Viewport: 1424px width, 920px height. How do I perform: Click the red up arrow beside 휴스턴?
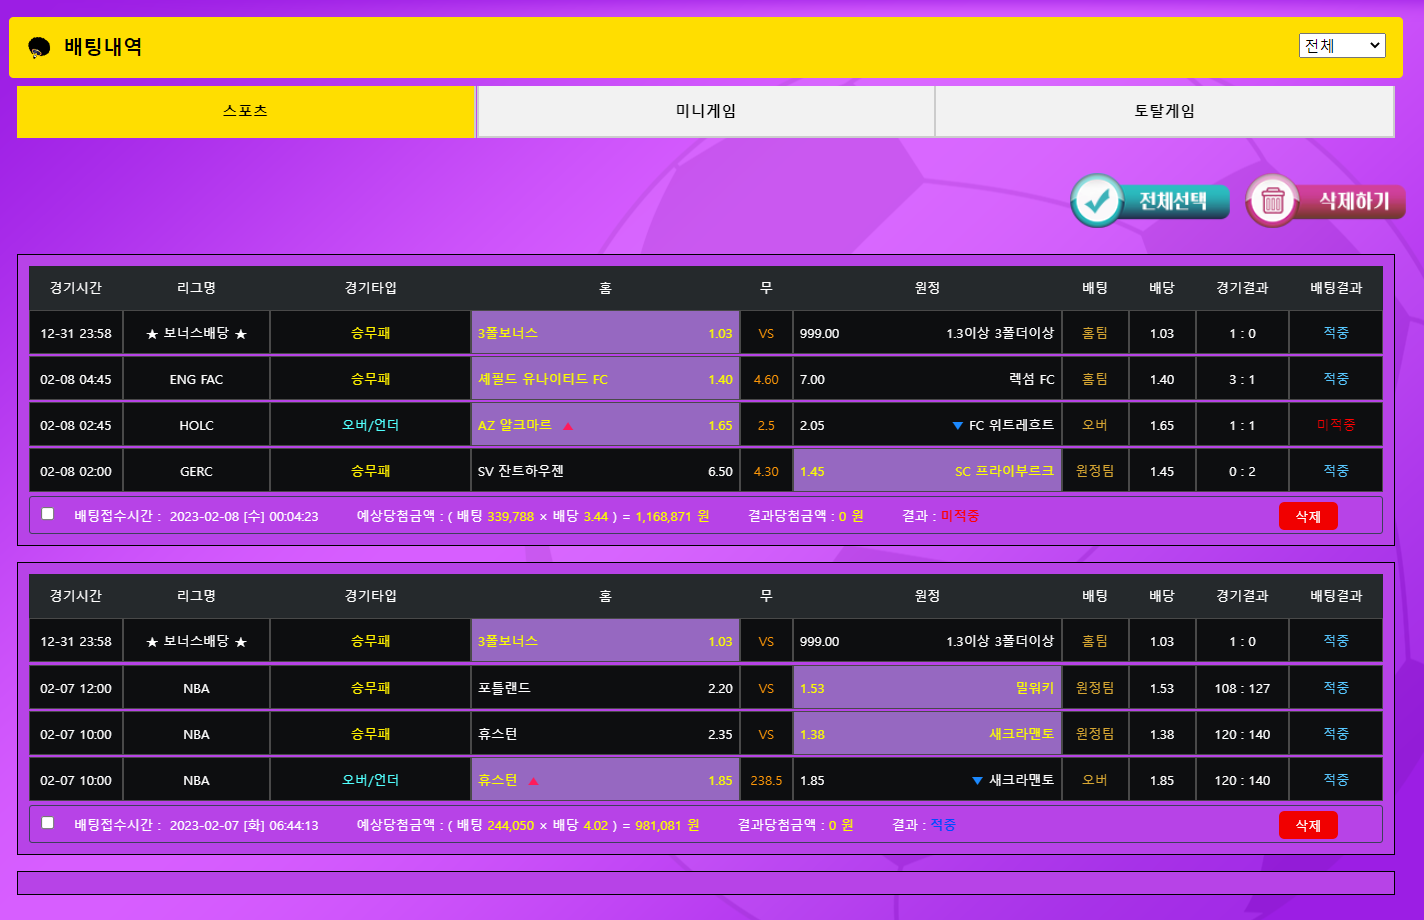pyautogui.click(x=533, y=781)
